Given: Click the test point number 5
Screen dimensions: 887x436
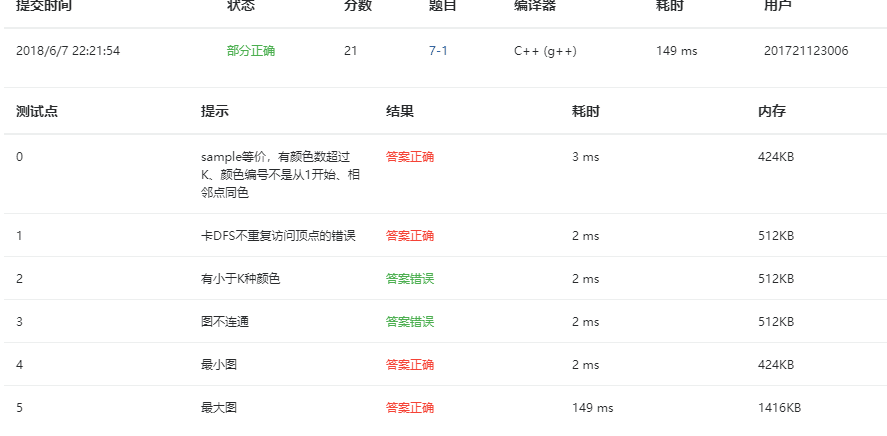Looking at the screenshot, I should (19, 408).
